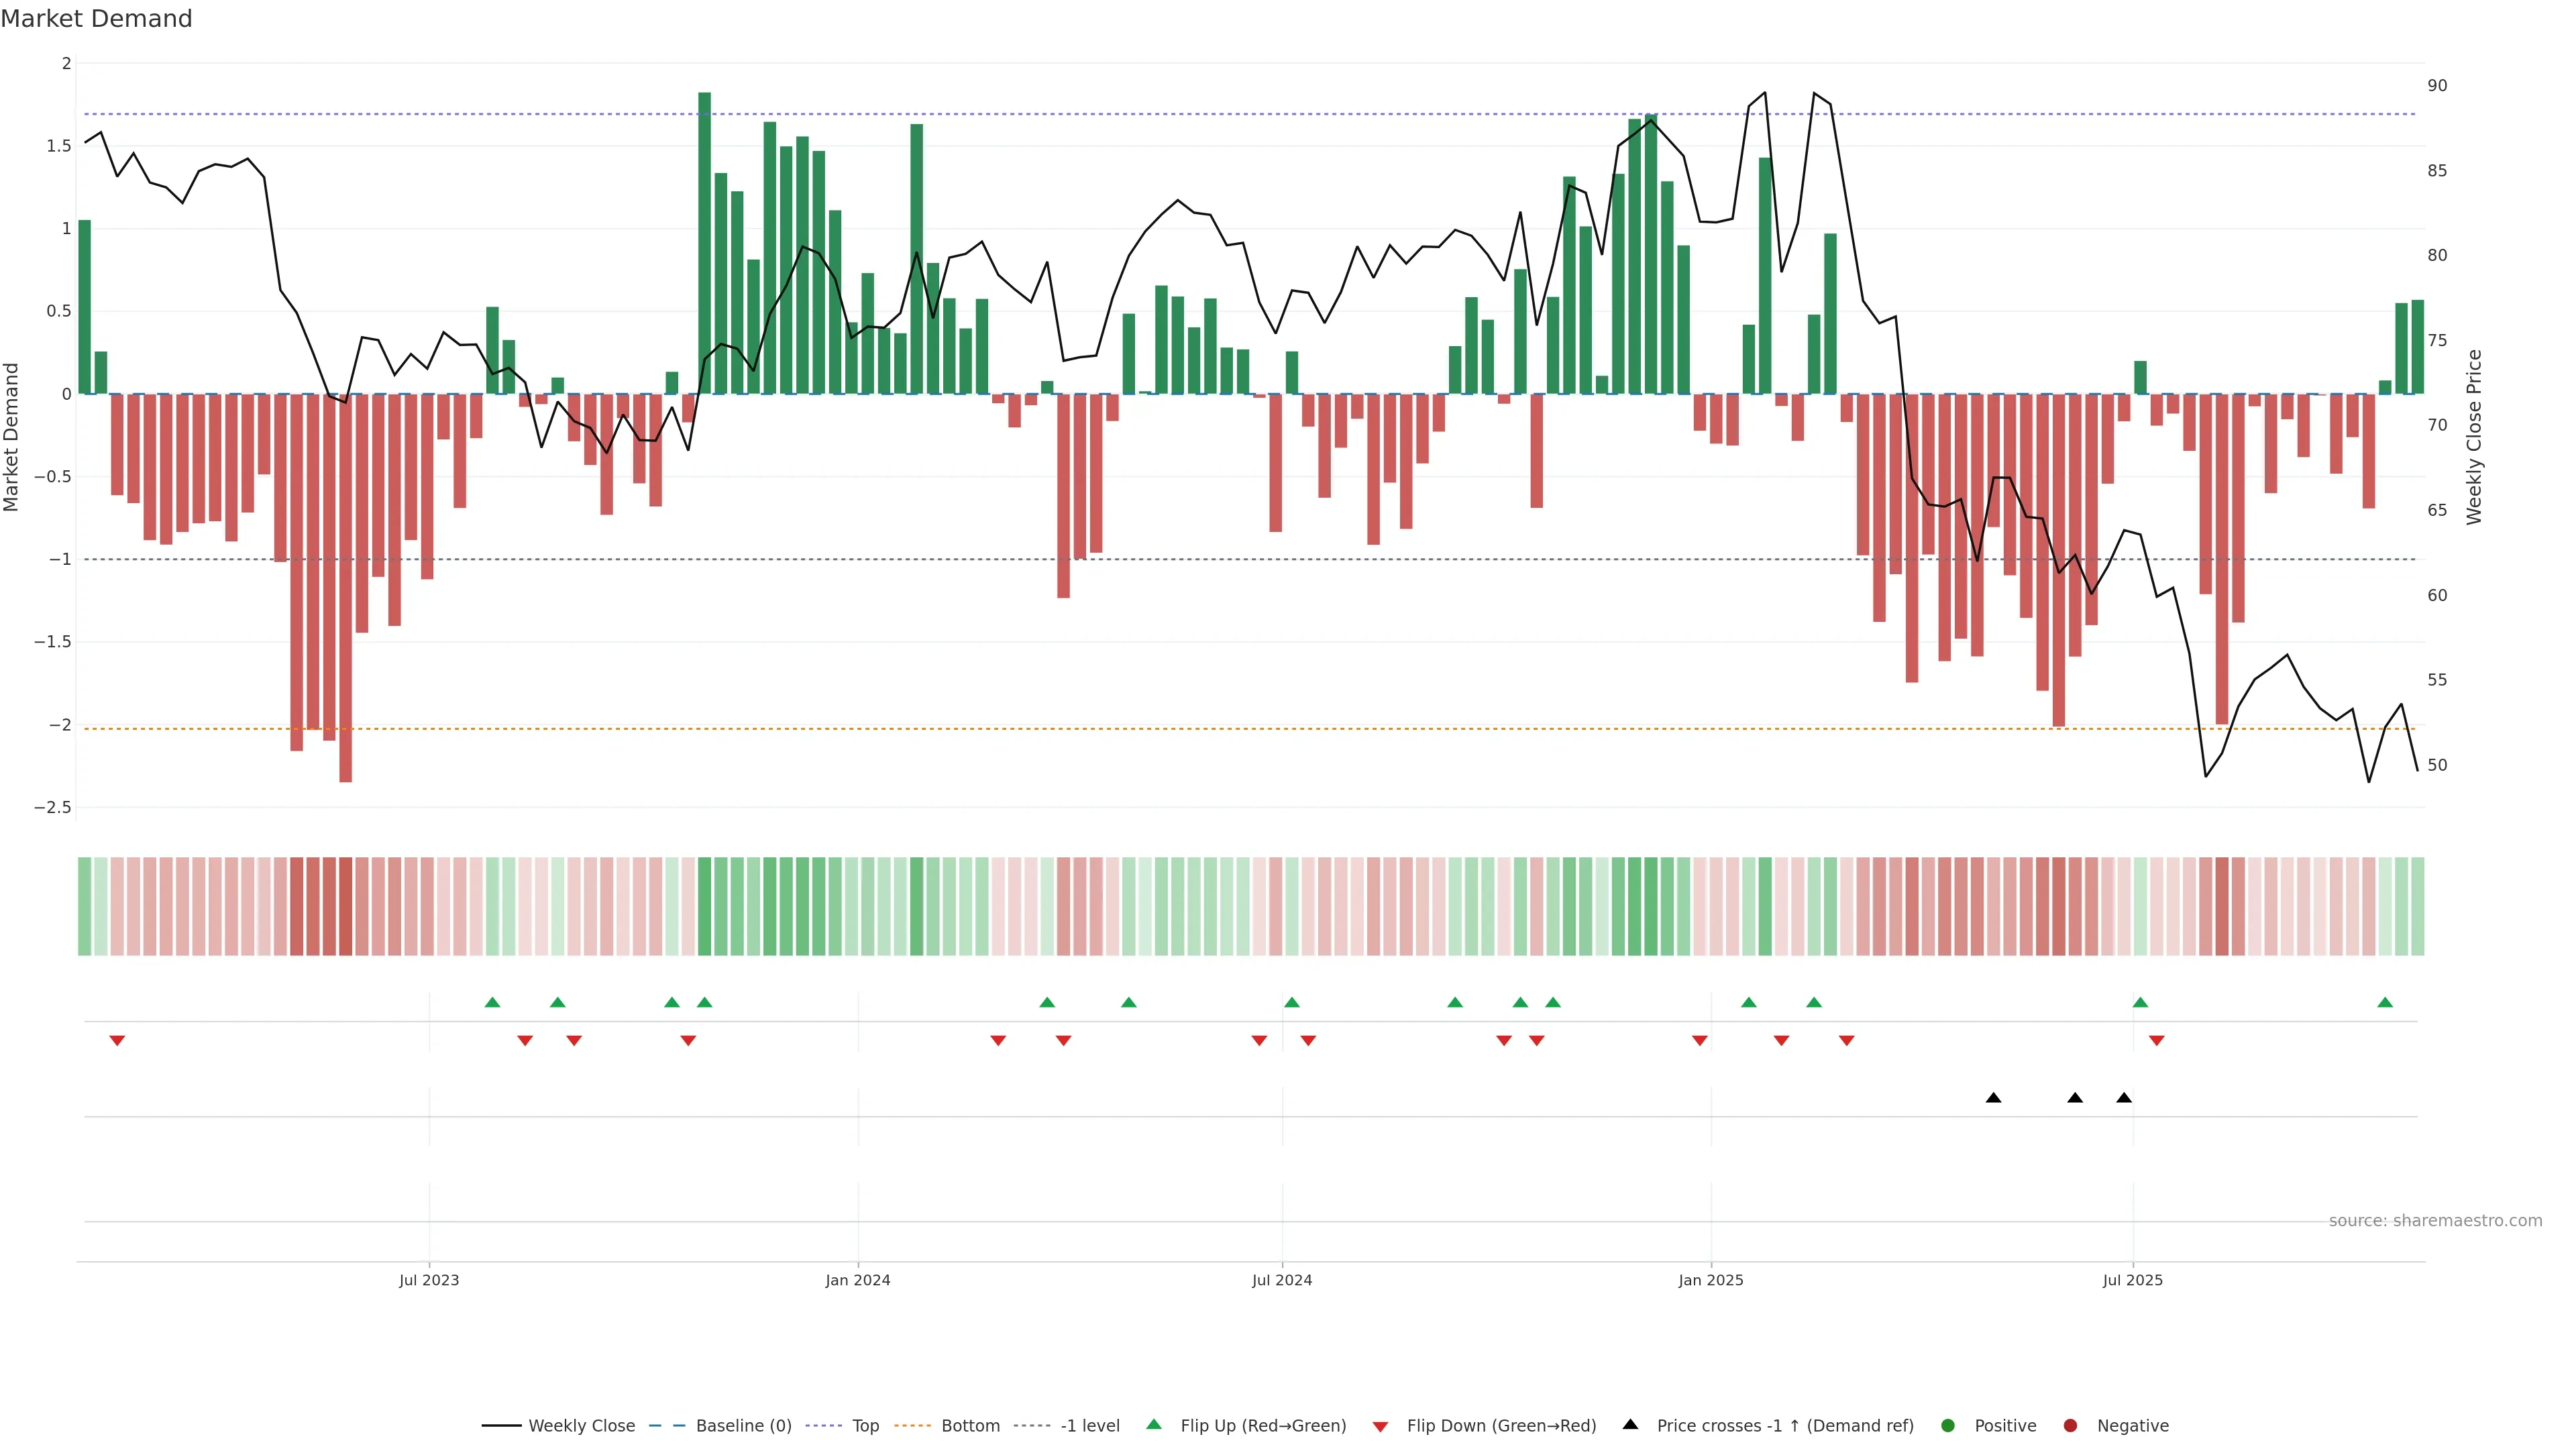Click the Market Demand chart title

point(96,19)
